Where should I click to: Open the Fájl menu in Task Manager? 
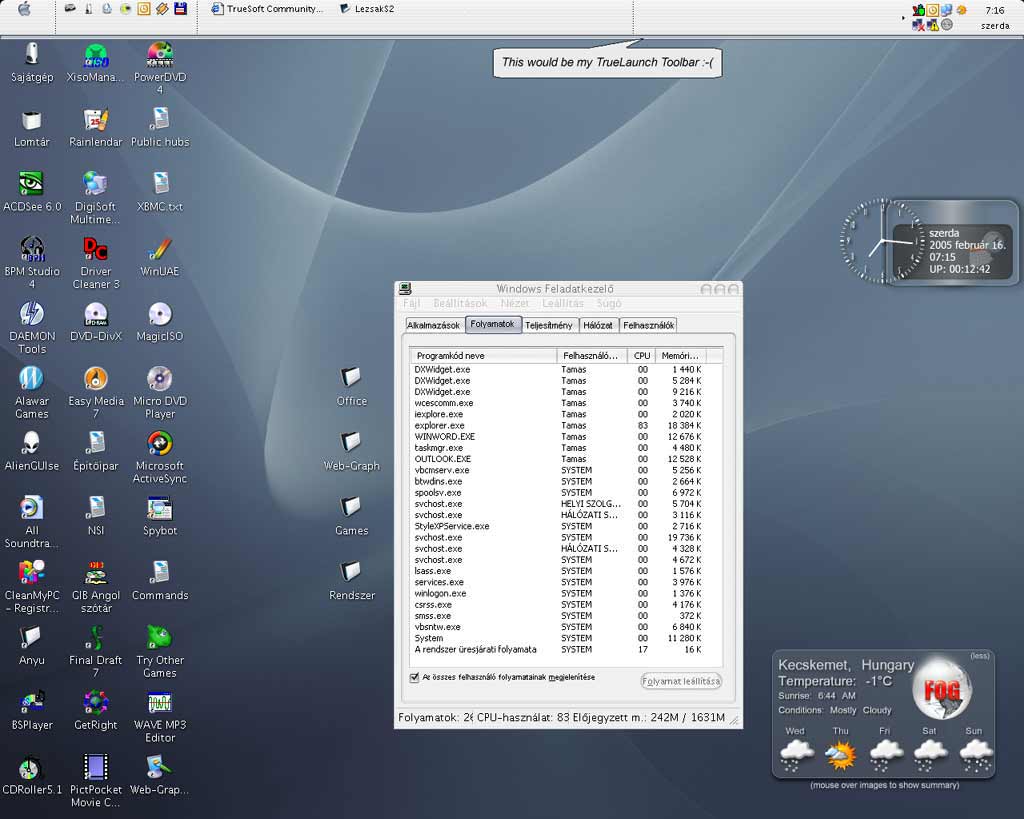click(411, 303)
